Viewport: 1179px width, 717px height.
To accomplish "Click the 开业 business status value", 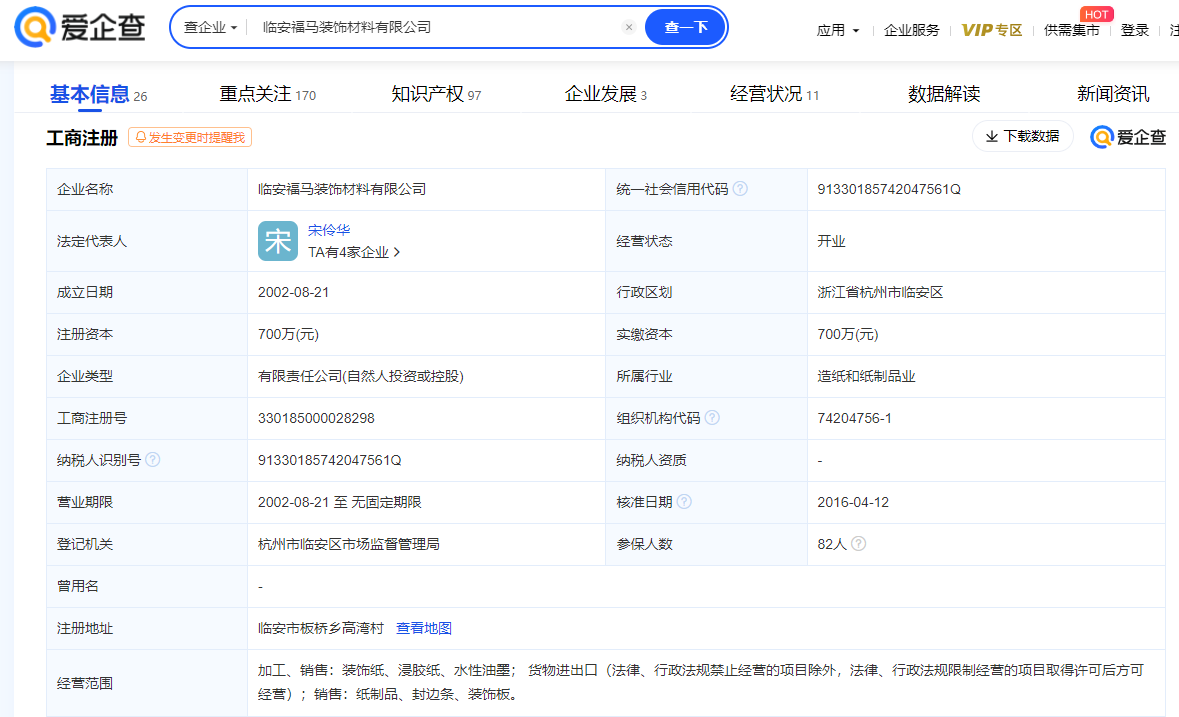I will point(831,241).
